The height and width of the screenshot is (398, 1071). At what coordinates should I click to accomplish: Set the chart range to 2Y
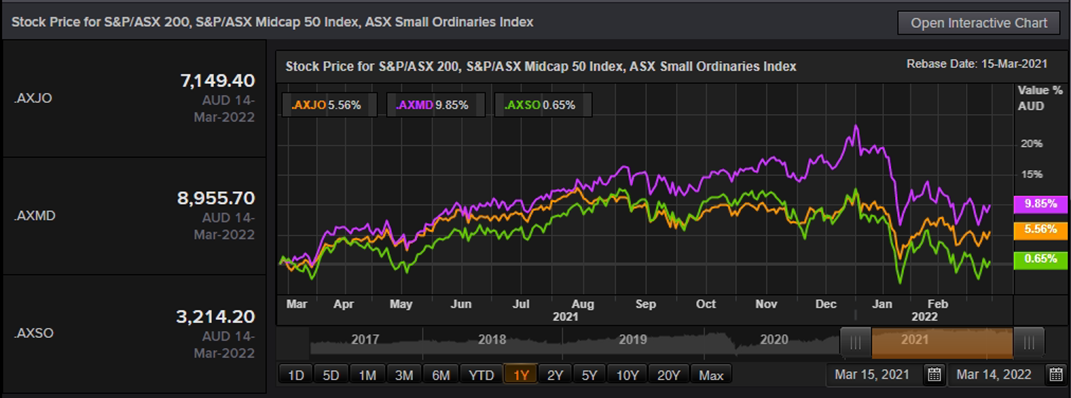[555, 375]
